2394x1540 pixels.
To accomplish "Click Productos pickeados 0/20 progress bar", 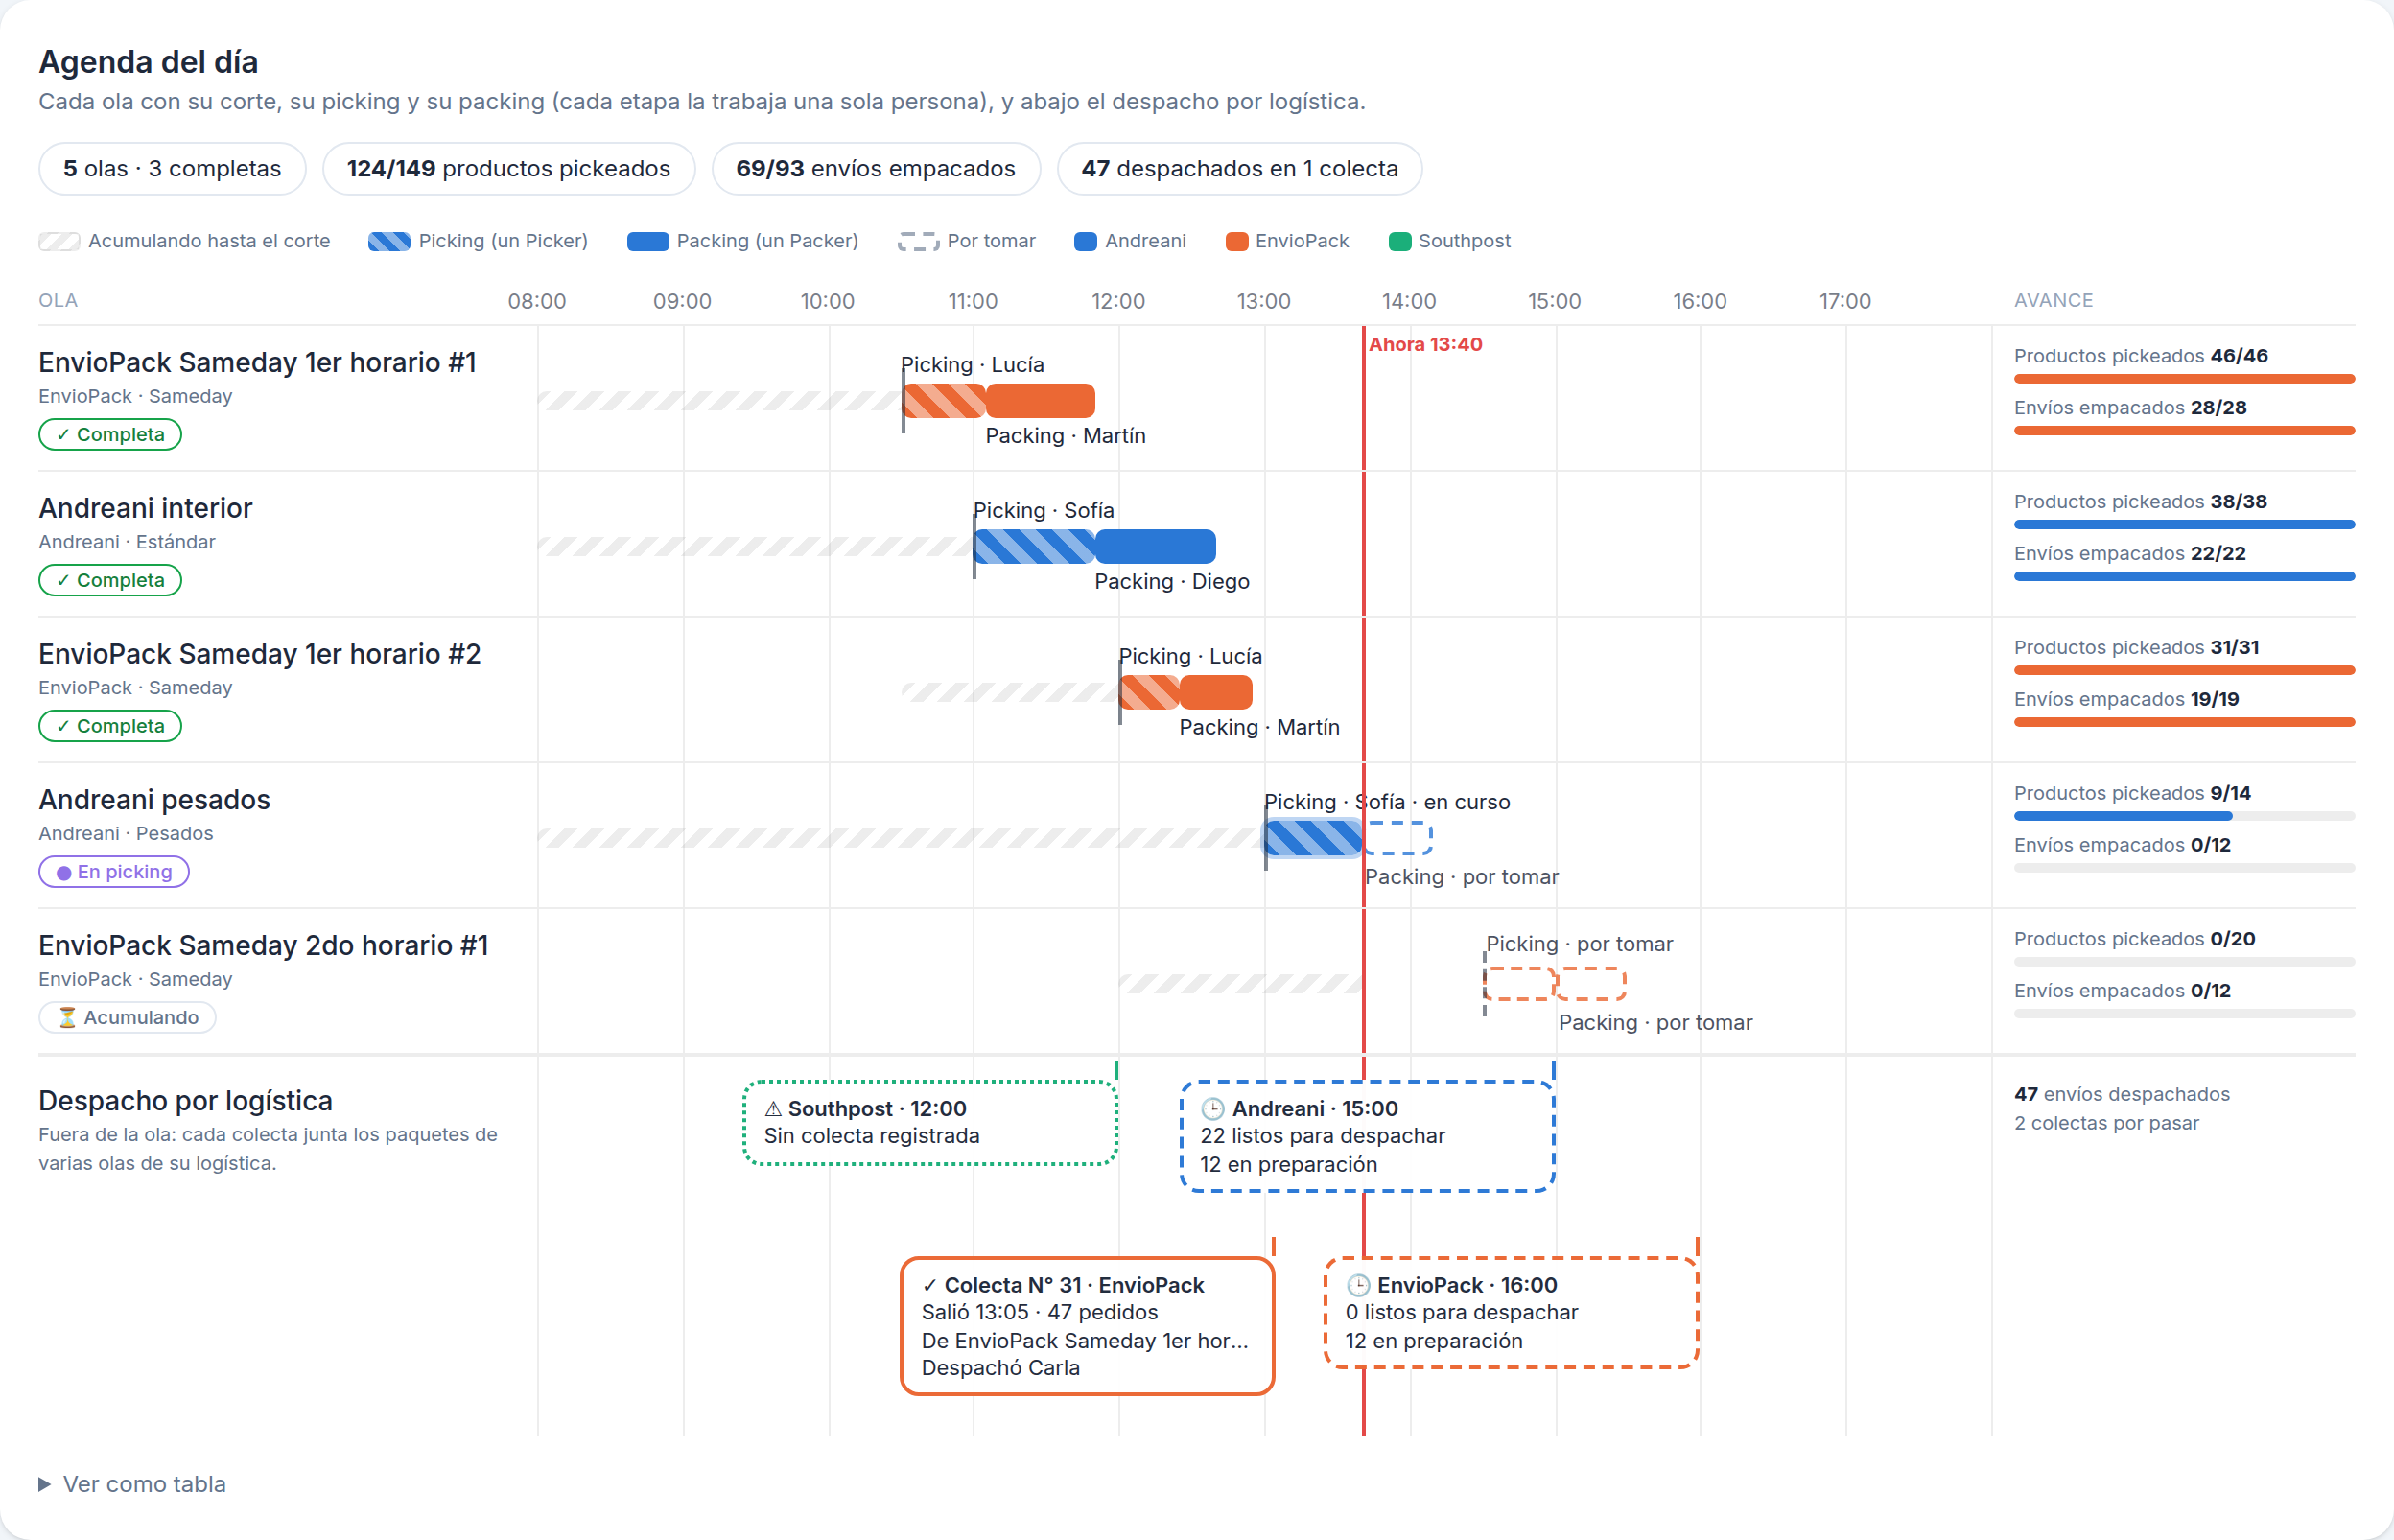I will coord(2184,963).
